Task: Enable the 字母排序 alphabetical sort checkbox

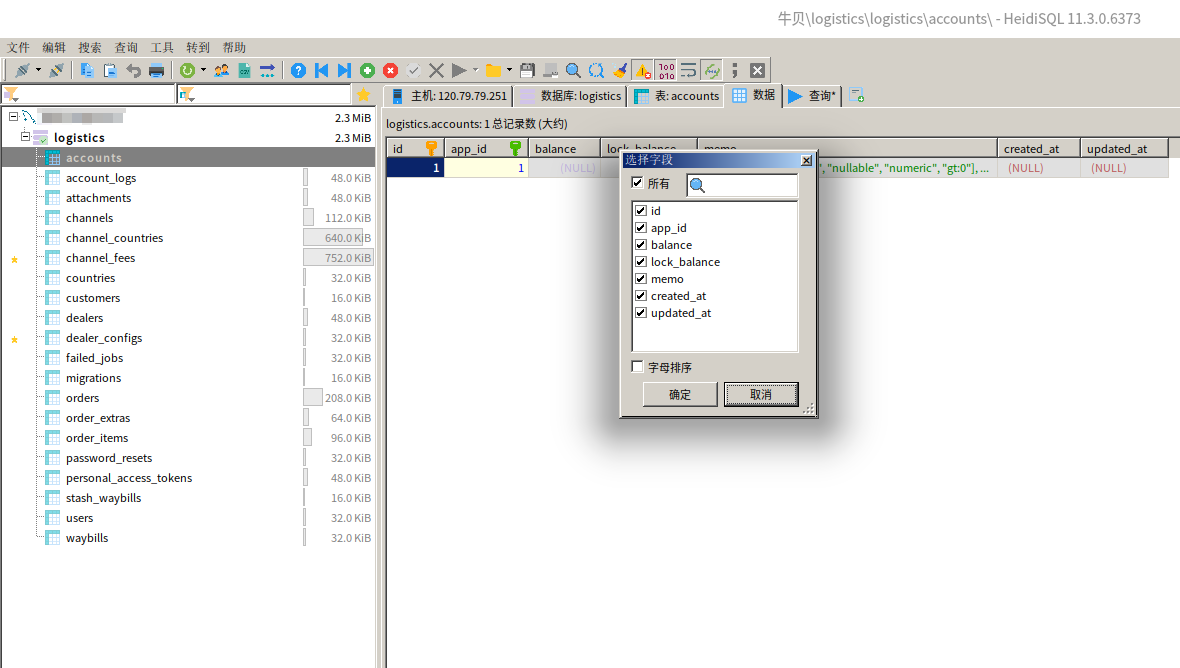Action: tap(637, 366)
